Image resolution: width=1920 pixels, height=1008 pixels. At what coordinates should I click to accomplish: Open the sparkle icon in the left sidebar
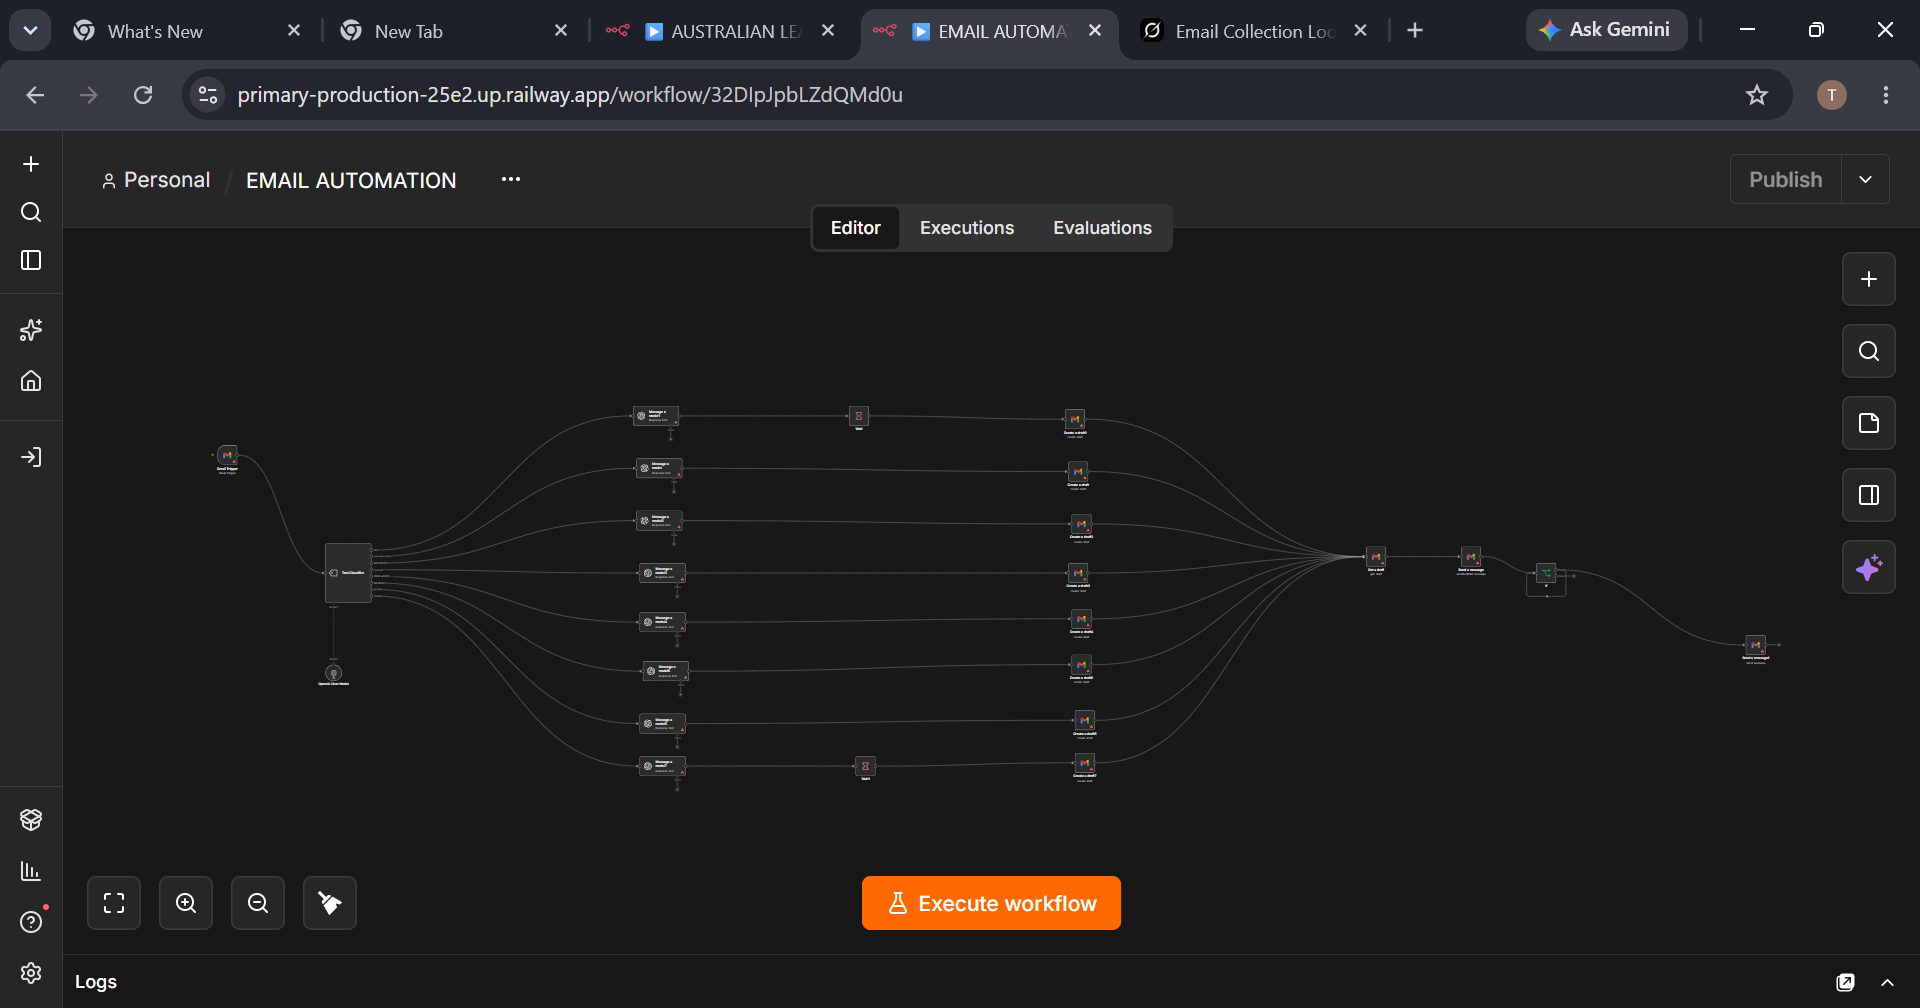coord(31,330)
